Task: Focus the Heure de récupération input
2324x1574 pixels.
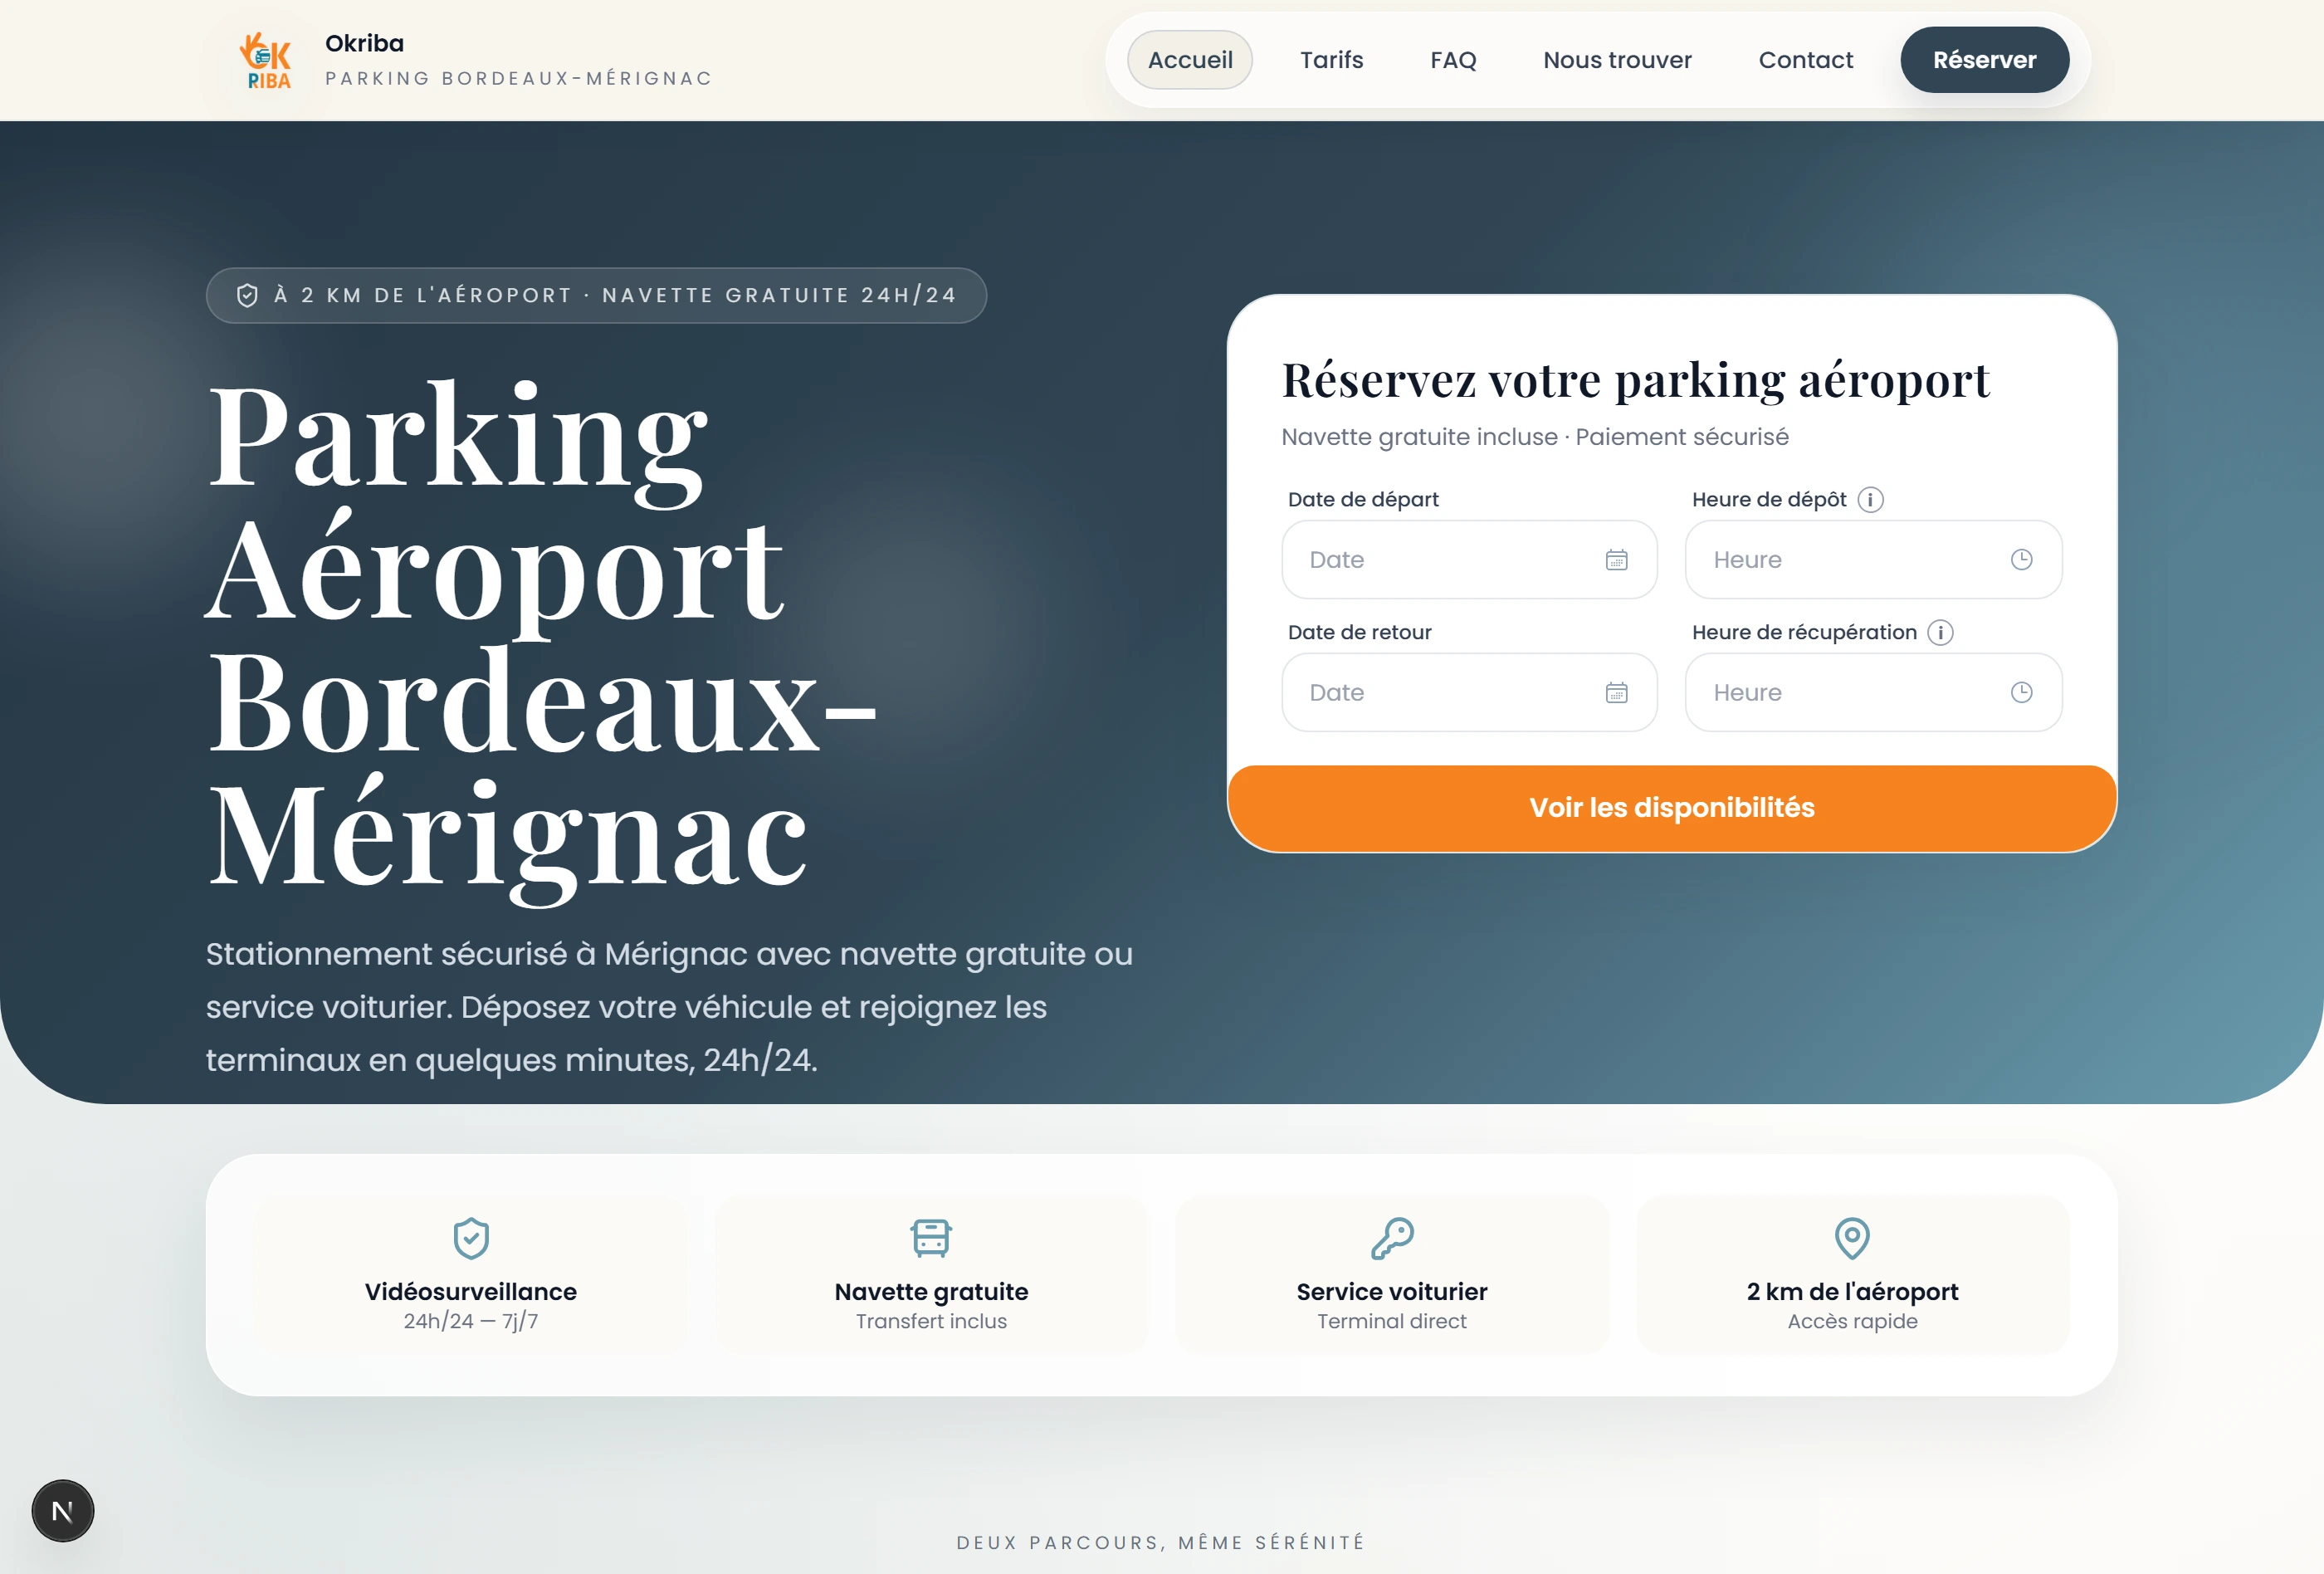Action: (x=1873, y=693)
